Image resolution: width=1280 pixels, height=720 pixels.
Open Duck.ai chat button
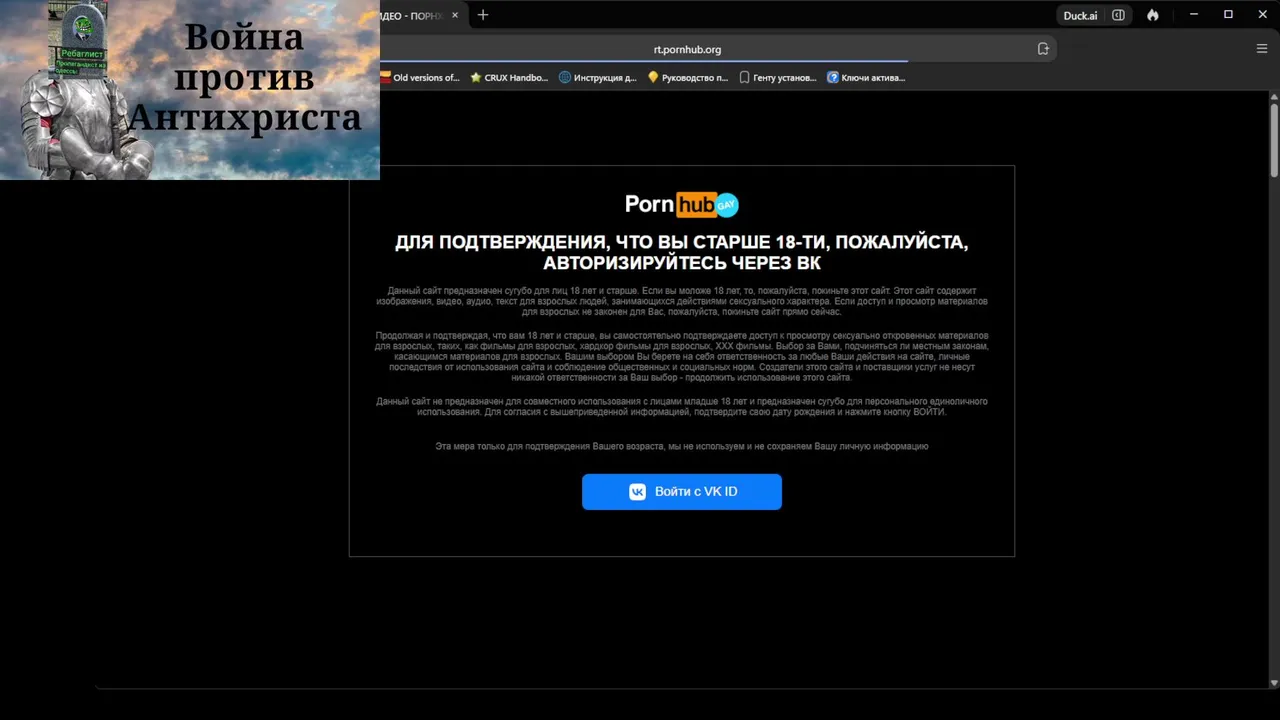point(1080,15)
